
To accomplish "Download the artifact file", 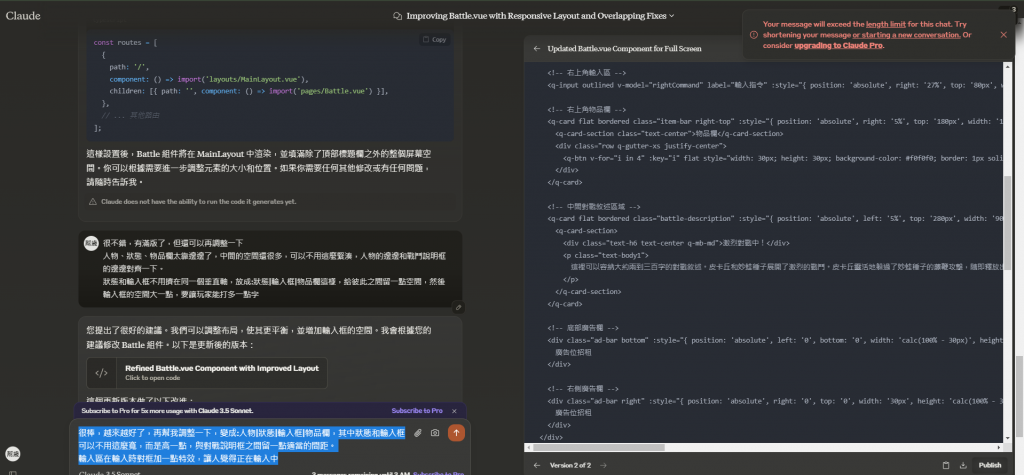I will (963, 465).
